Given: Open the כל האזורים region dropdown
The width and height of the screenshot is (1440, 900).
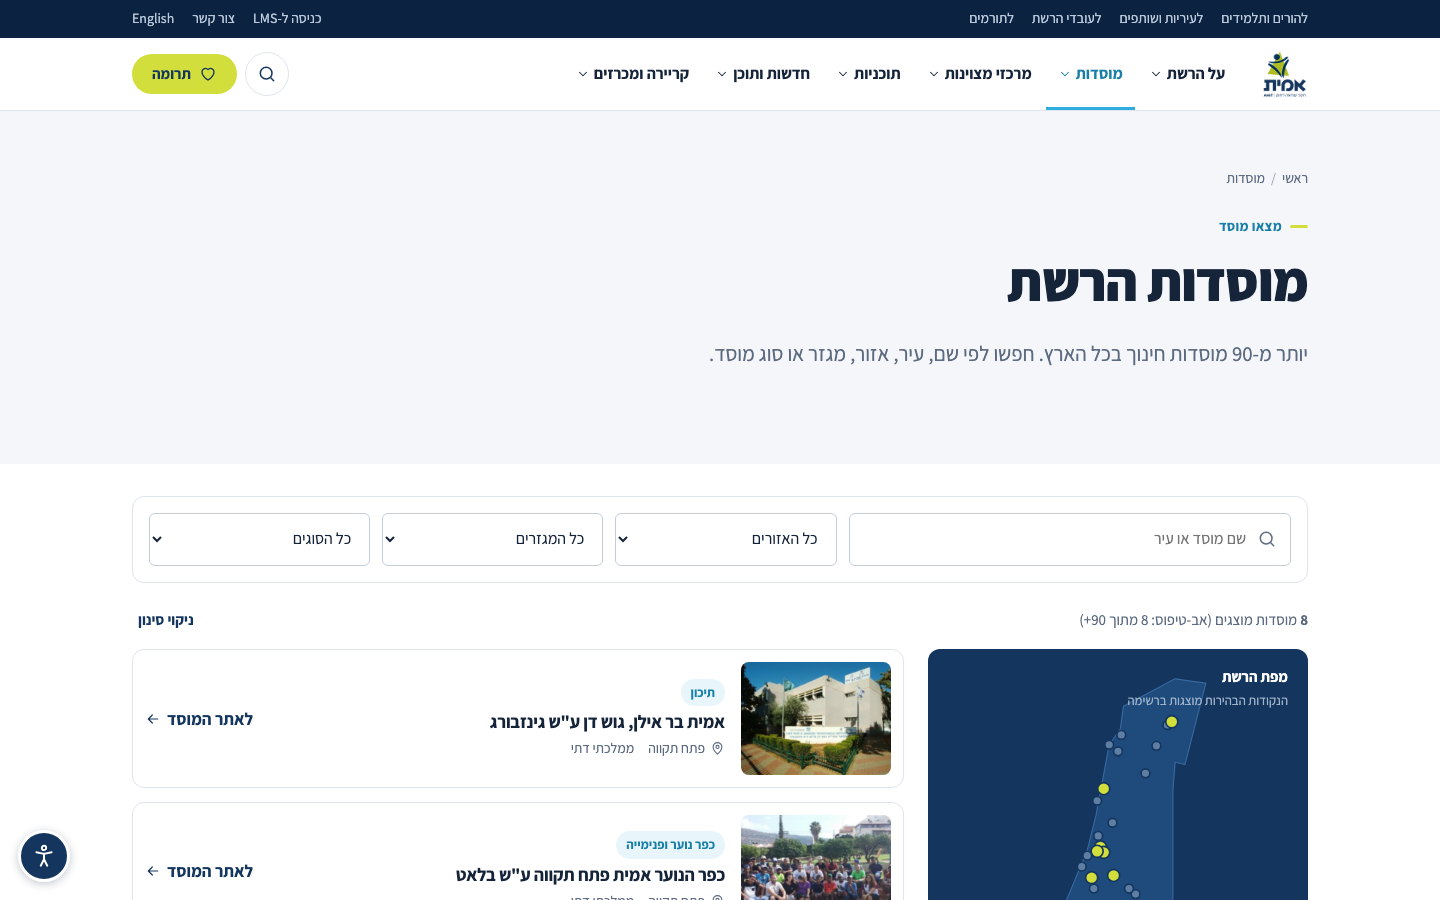Looking at the screenshot, I should (x=726, y=539).
